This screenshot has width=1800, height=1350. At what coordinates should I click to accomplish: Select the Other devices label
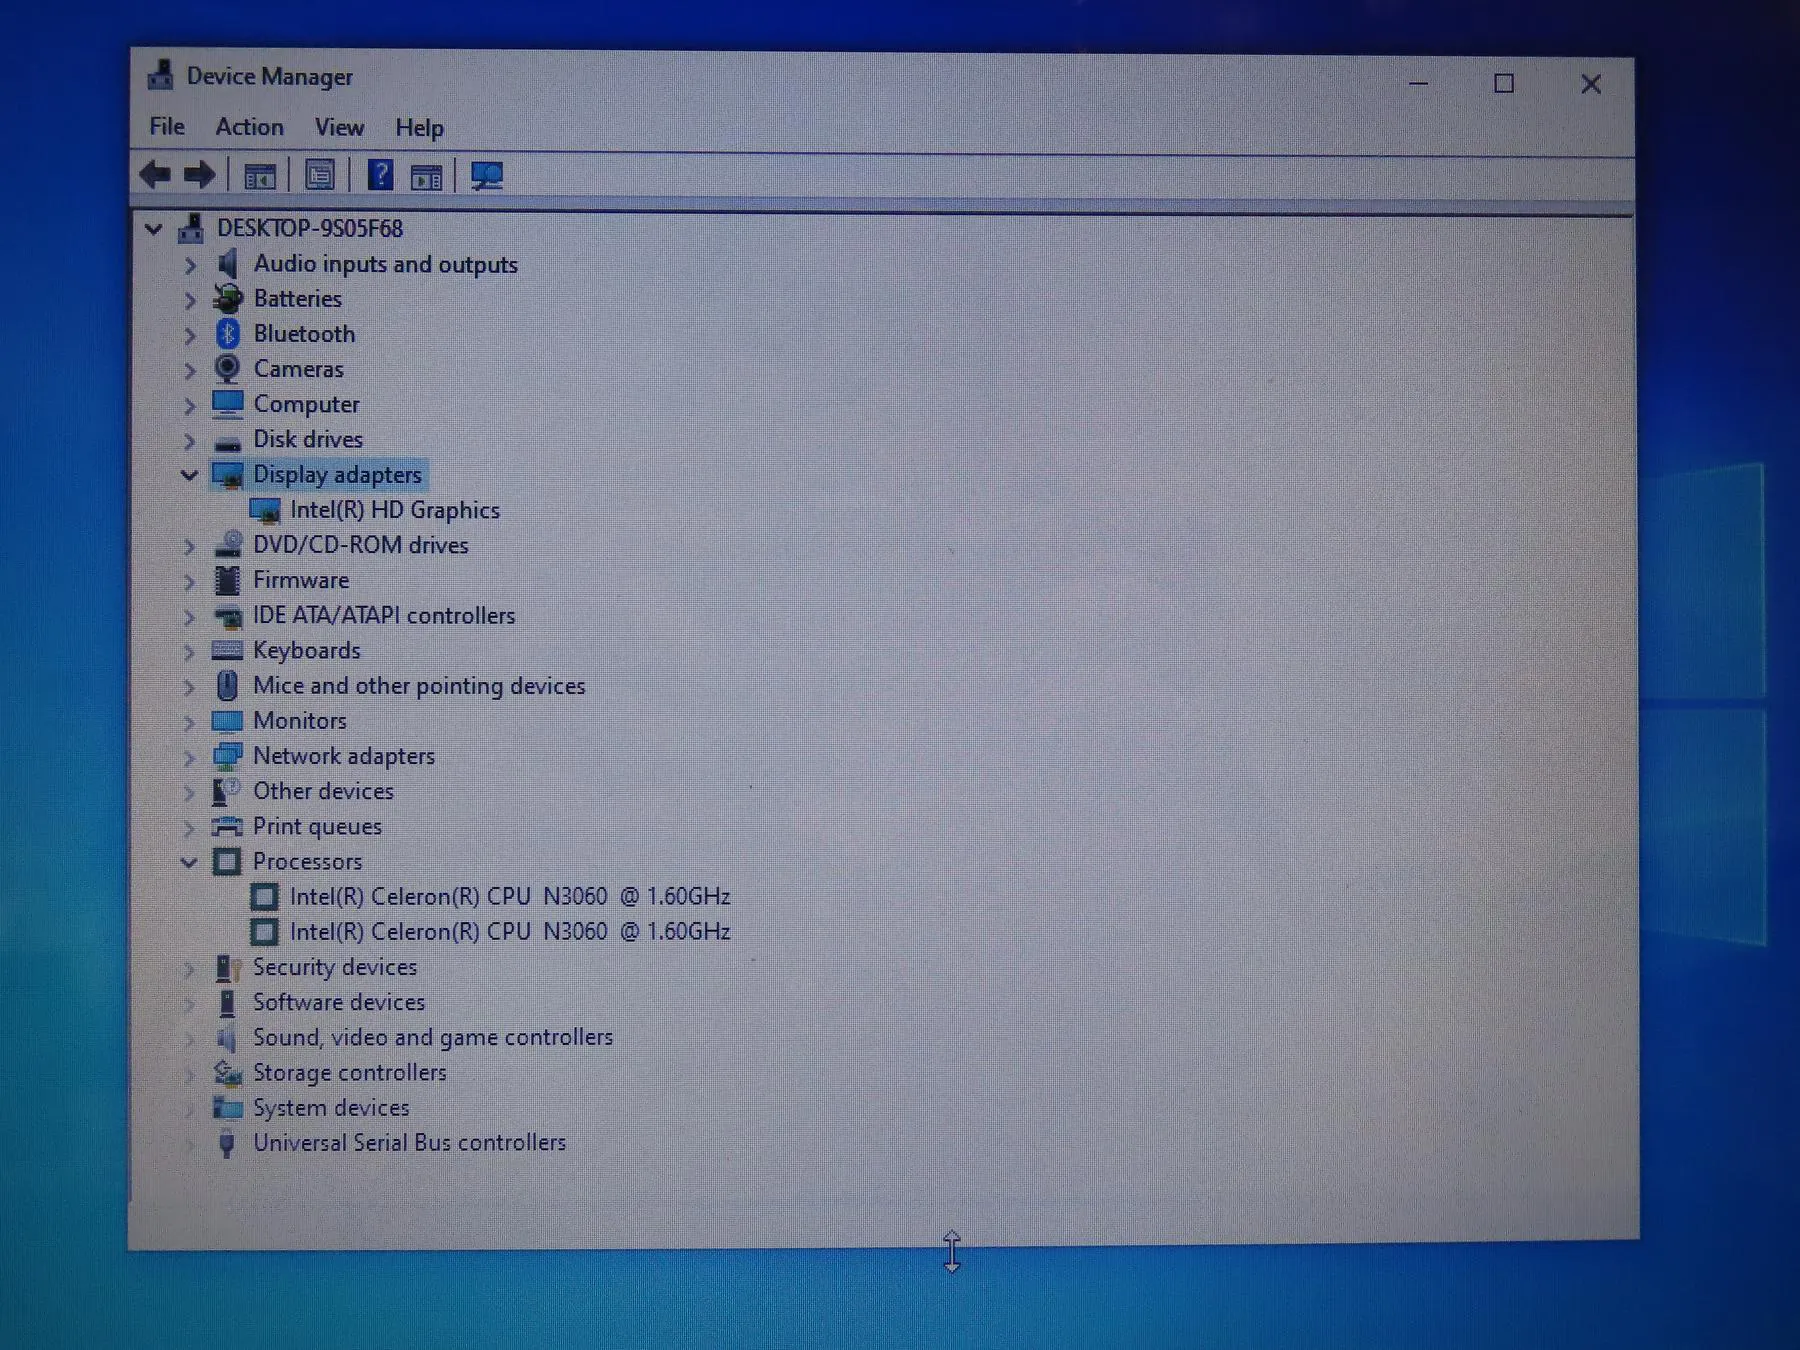click(x=323, y=791)
